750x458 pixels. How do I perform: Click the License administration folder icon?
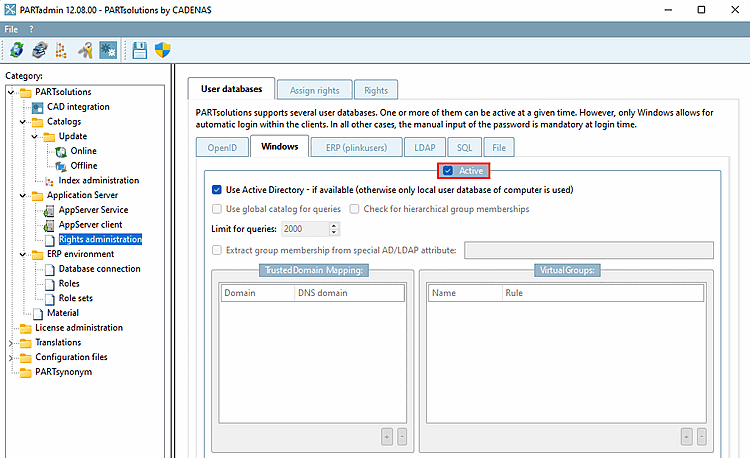[x=26, y=328]
